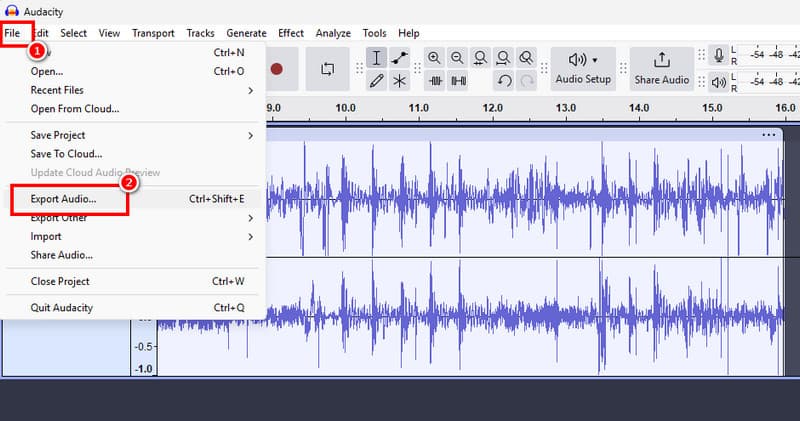Select the Selection (I-beam) tool
Image resolution: width=800 pixels, height=421 pixels.
point(376,58)
